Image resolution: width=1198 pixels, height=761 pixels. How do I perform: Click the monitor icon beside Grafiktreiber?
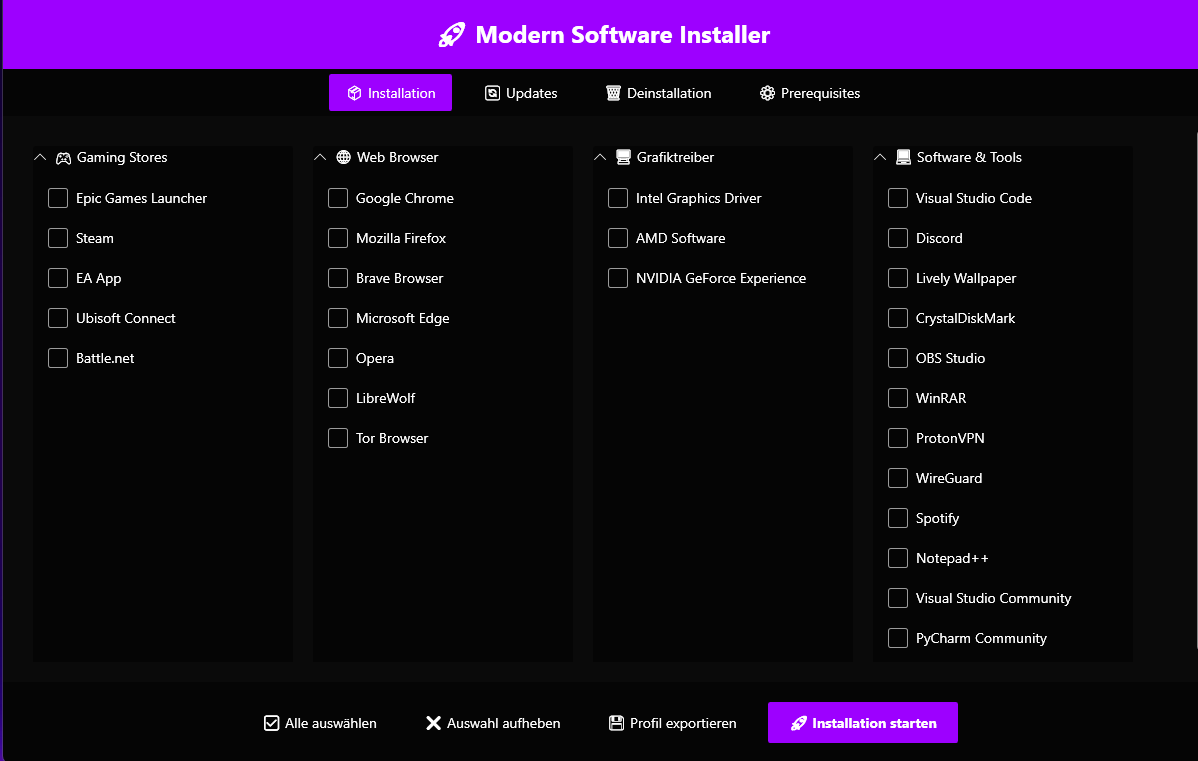[623, 157]
